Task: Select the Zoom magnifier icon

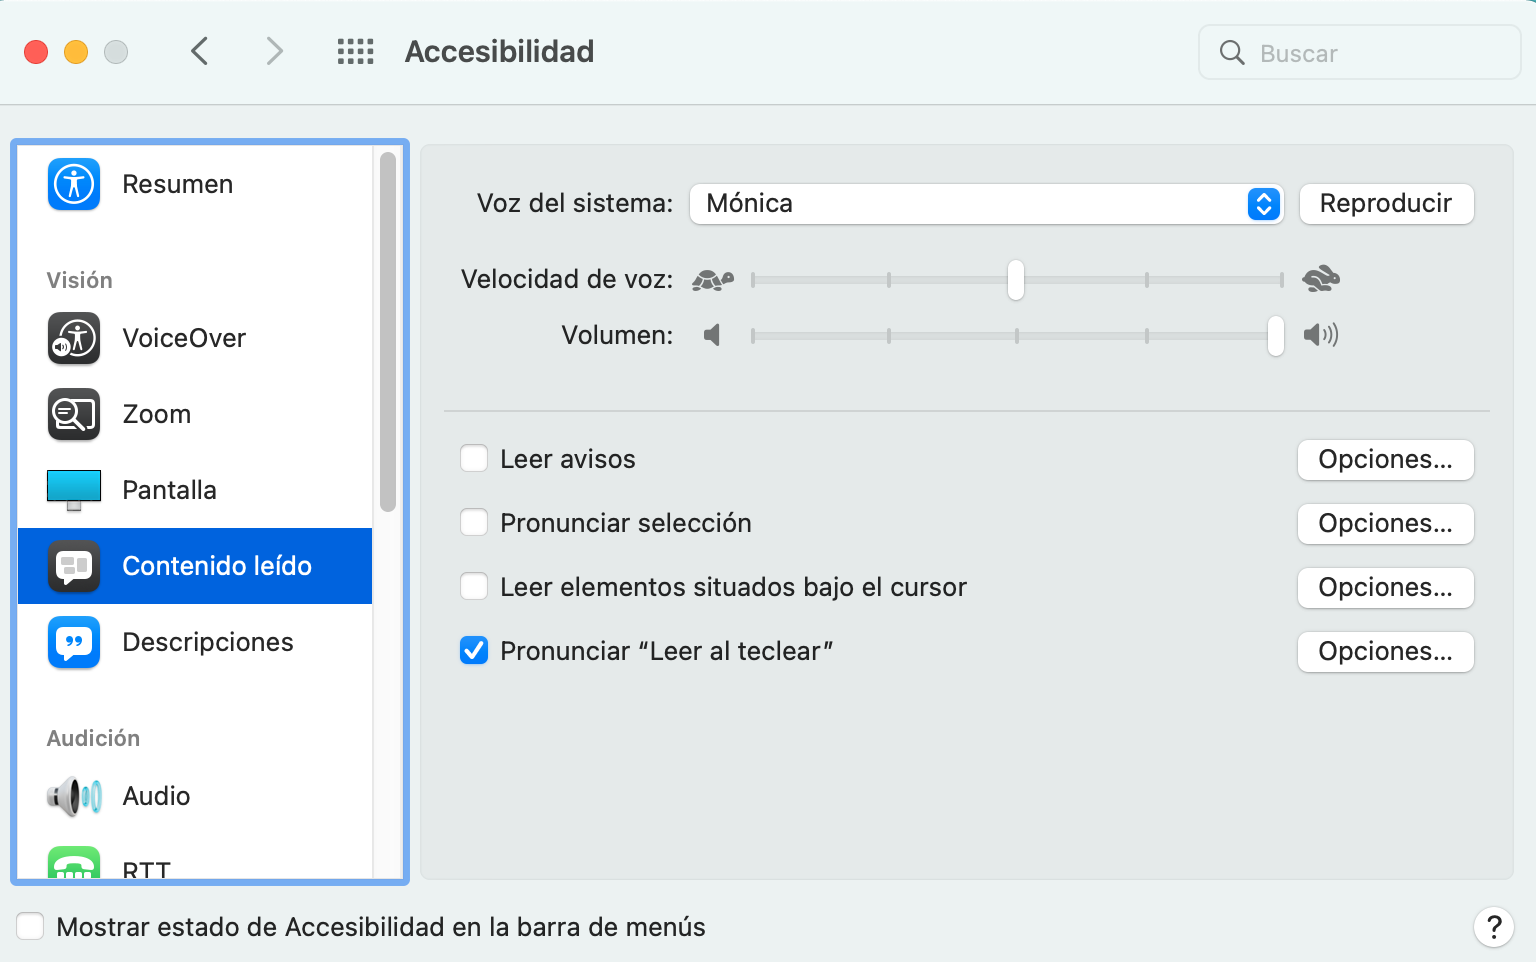Action: [74, 414]
